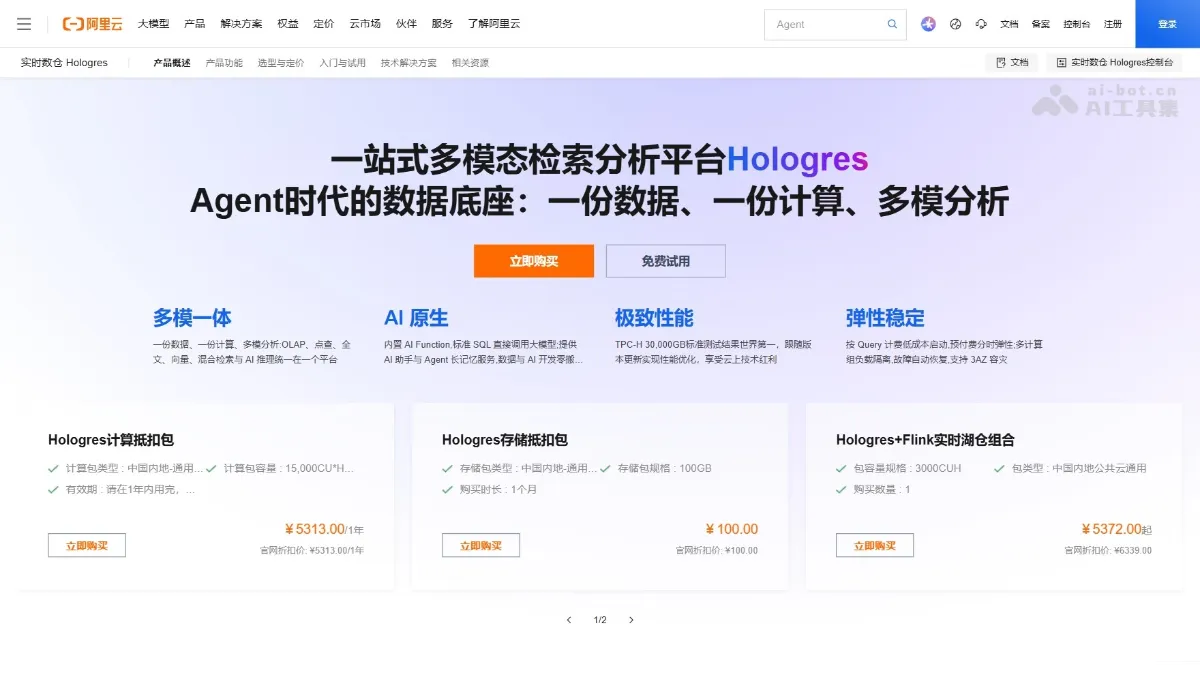Click 多模一体 feature heading

[x=192, y=318]
